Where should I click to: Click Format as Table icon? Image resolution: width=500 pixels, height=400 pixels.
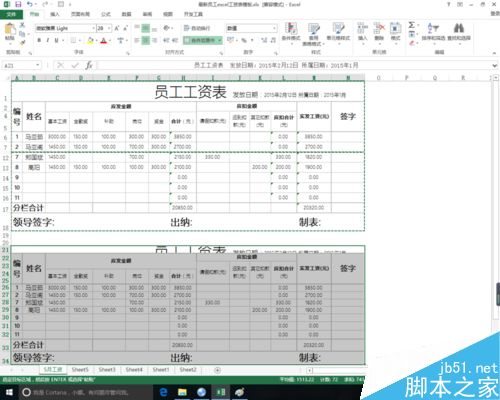[x=314, y=29]
